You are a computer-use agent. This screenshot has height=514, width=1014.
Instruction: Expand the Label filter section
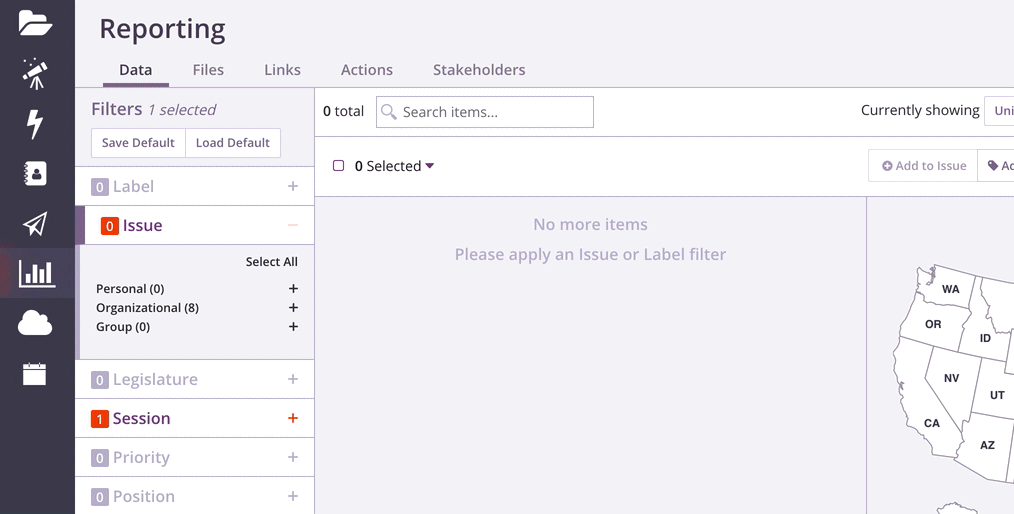(x=293, y=186)
